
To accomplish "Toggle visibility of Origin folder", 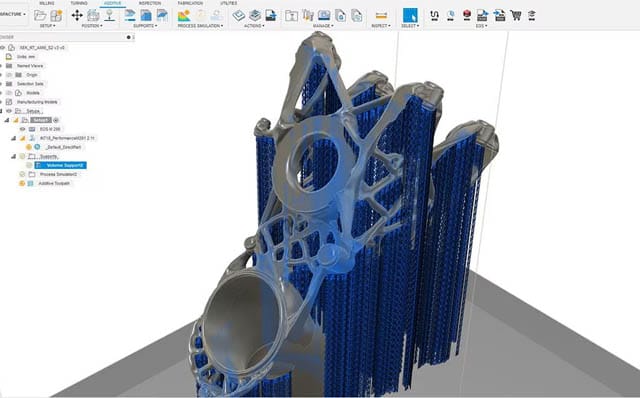I will (9, 75).
